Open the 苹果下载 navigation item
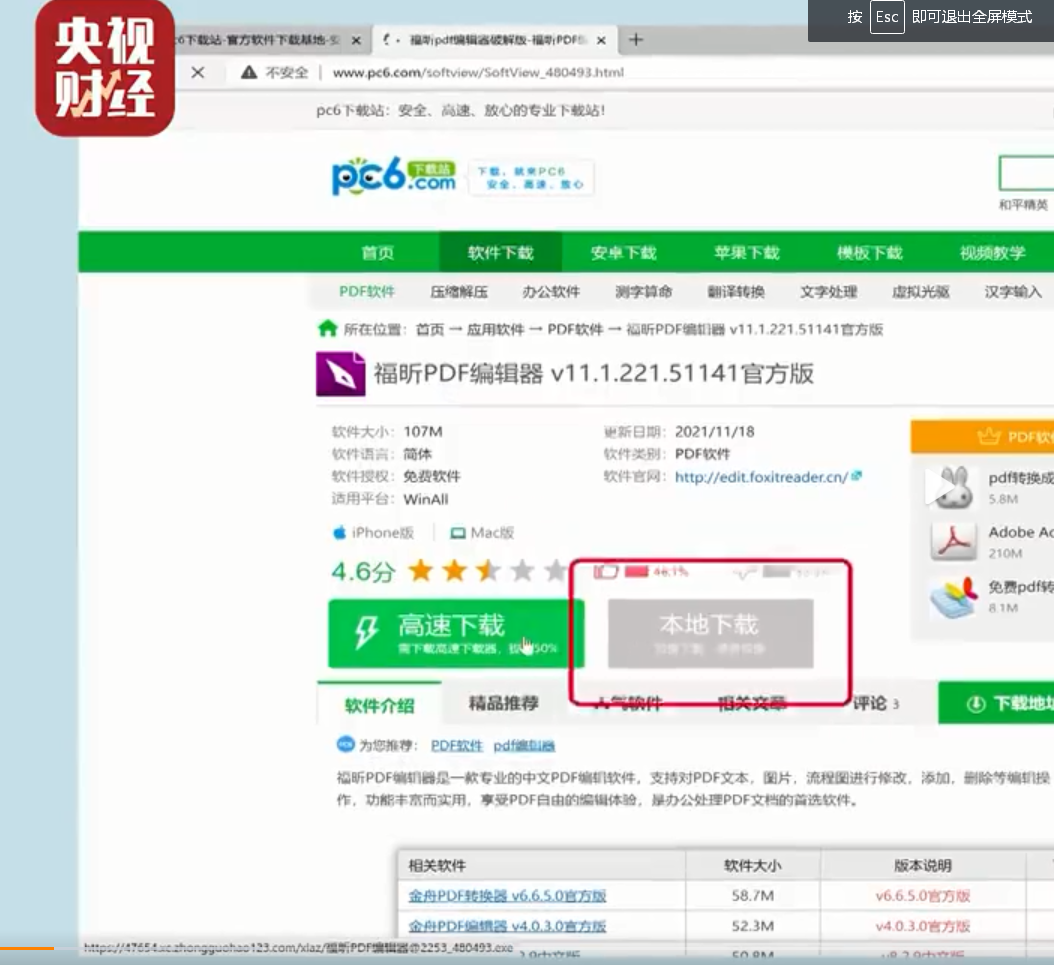The height and width of the screenshot is (965, 1054). point(747,253)
